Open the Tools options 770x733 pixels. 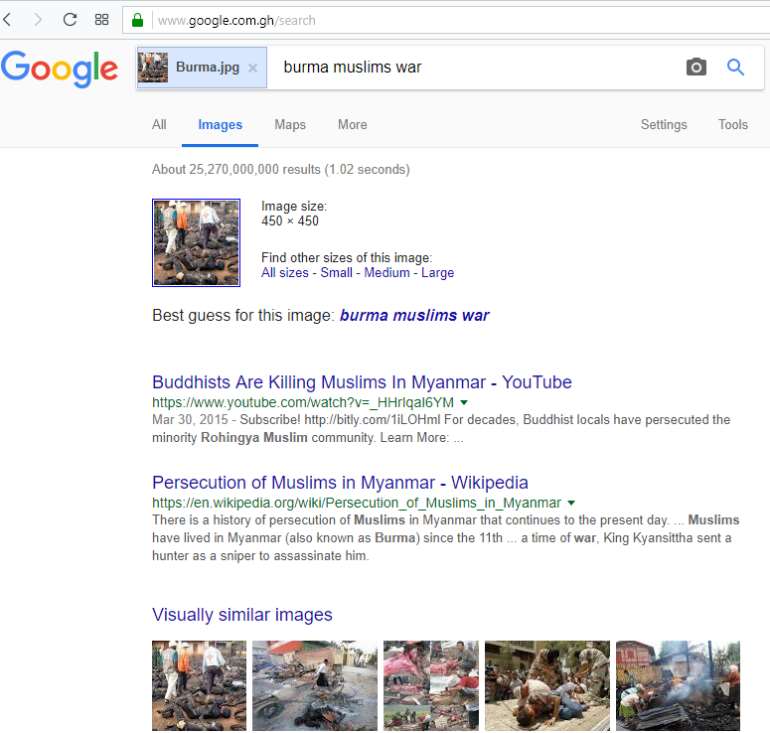coord(733,125)
